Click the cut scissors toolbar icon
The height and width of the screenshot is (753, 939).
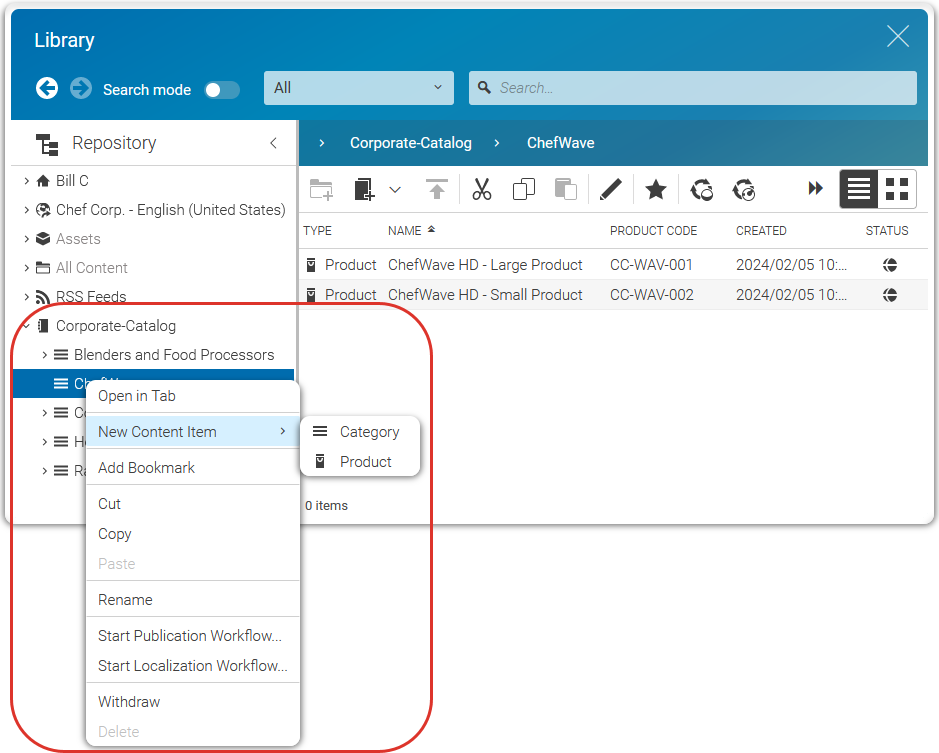pyautogui.click(x=482, y=189)
